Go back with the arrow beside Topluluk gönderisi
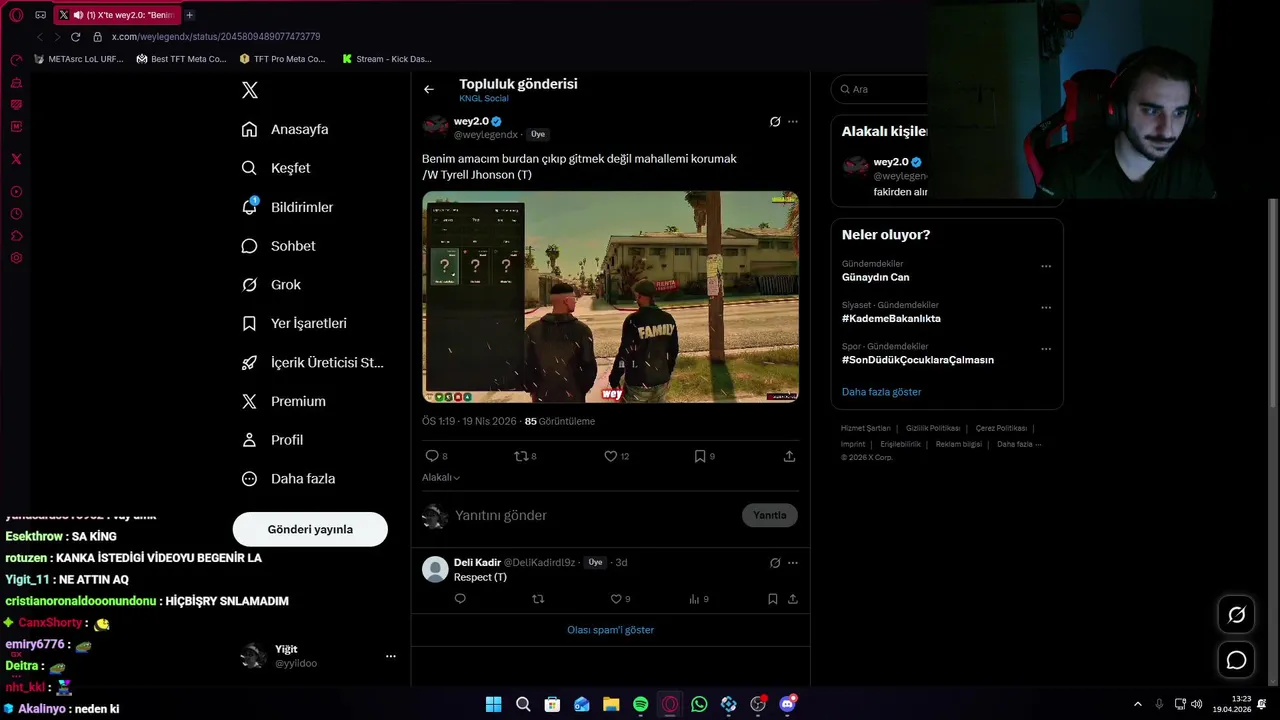The image size is (1280, 720). 429,89
